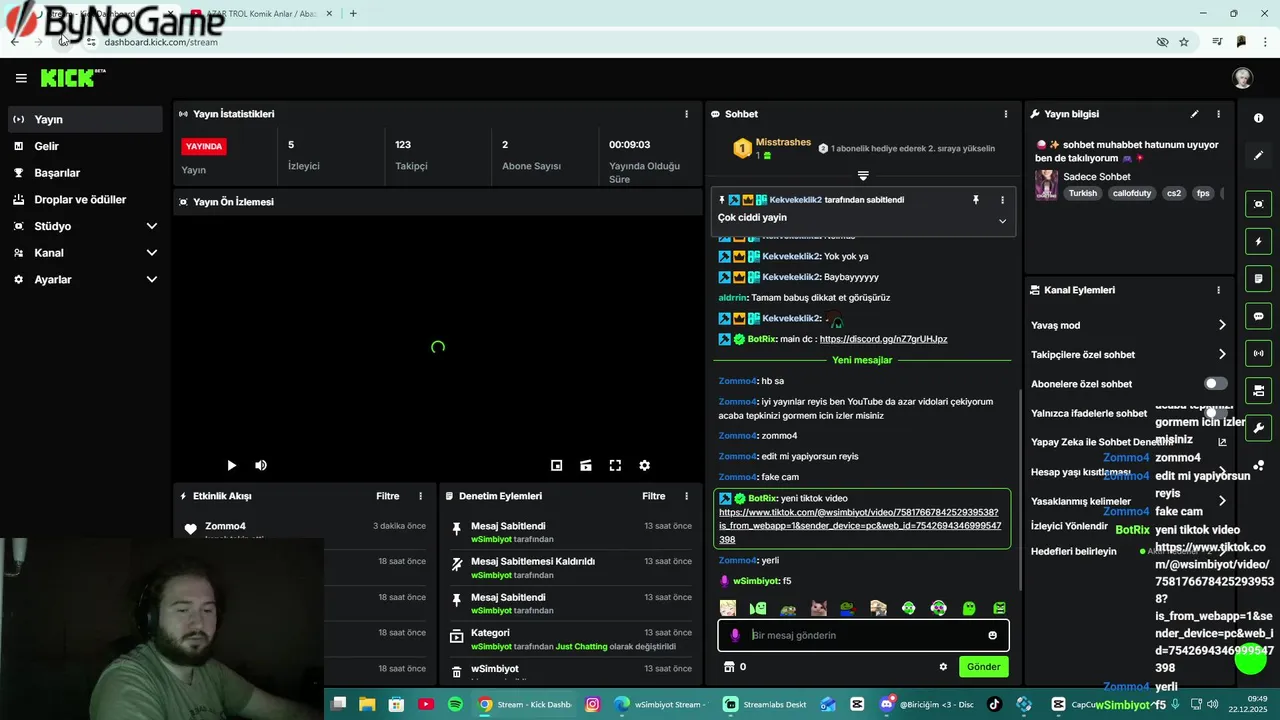Viewport: 1280px width, 720px height.
Task: Open the Yayın bilgisi panel options menu
Action: 1218,114
